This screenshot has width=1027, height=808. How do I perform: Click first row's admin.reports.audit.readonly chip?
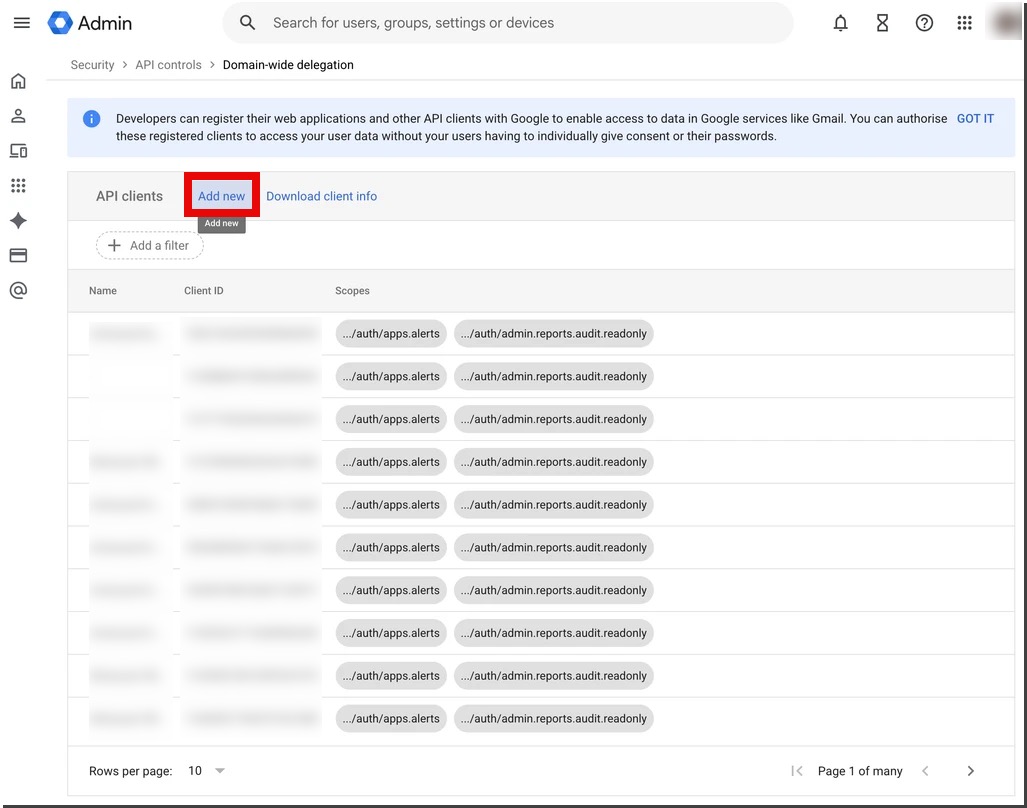pos(553,334)
